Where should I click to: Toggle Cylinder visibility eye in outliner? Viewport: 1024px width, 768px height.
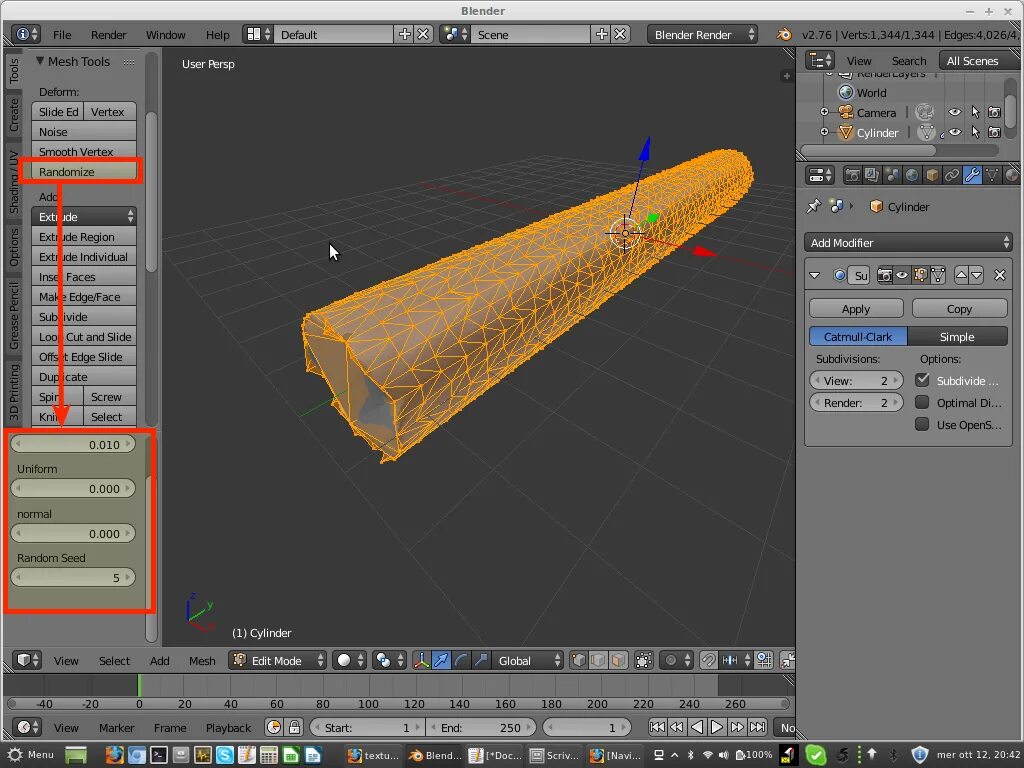tap(955, 133)
